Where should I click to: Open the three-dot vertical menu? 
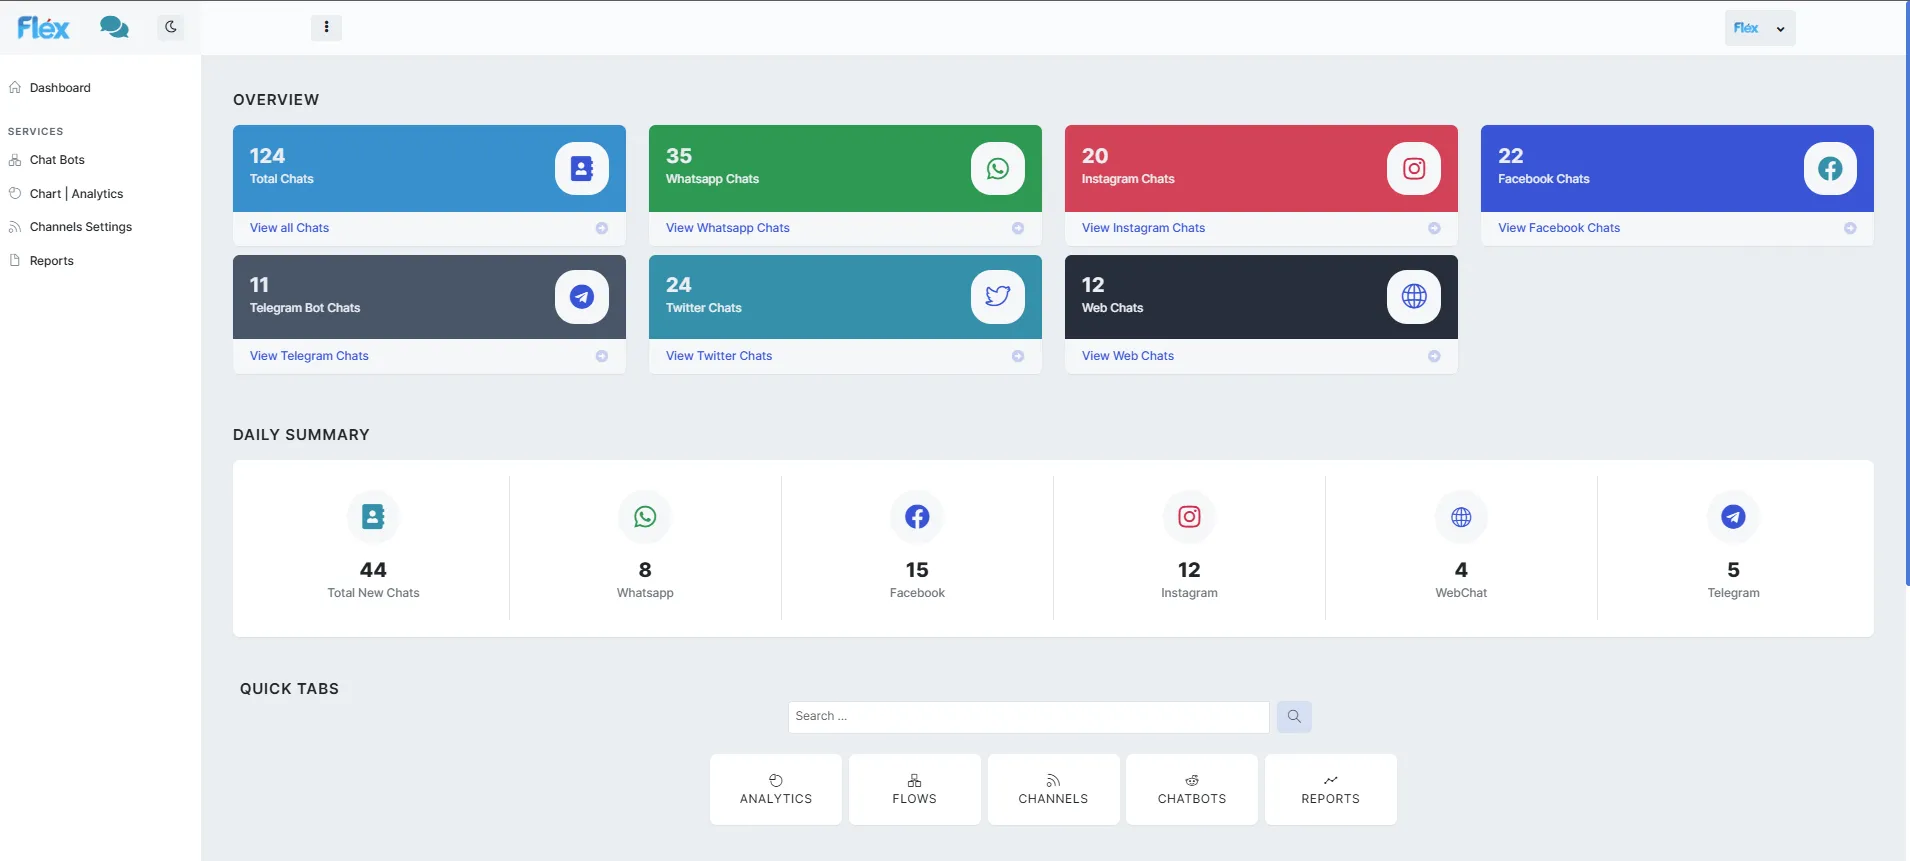(x=326, y=27)
